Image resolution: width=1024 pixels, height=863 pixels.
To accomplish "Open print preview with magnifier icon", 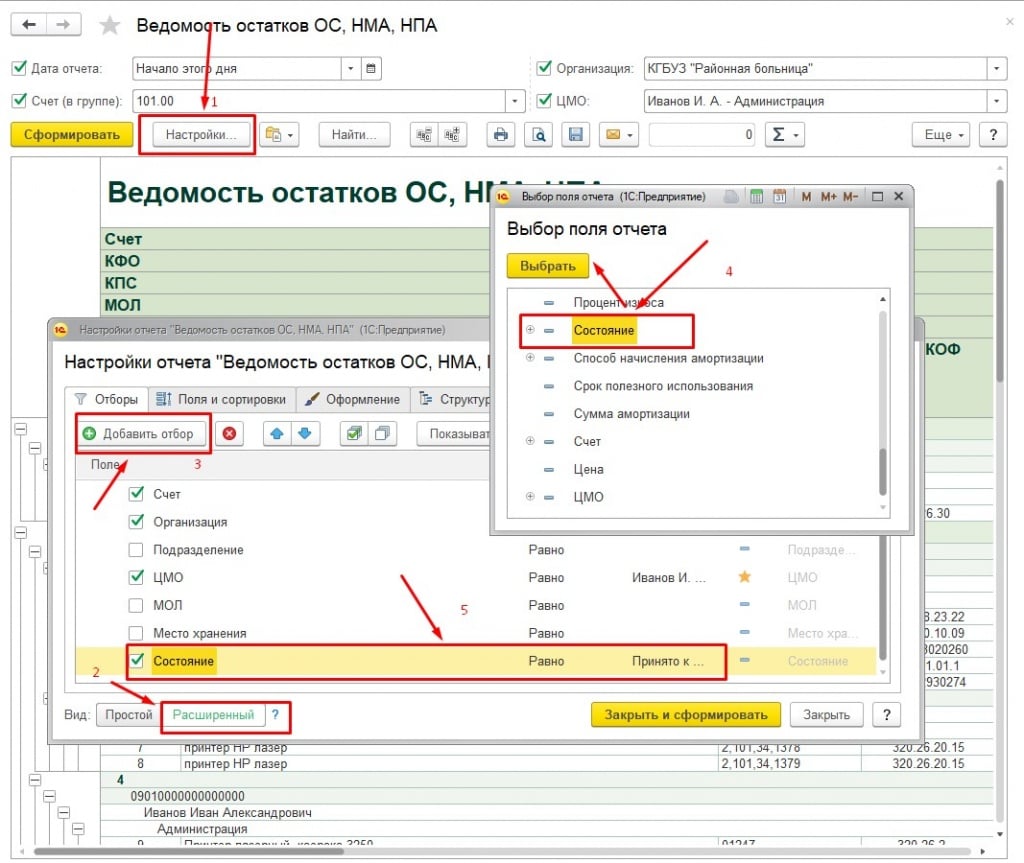I will click(538, 135).
